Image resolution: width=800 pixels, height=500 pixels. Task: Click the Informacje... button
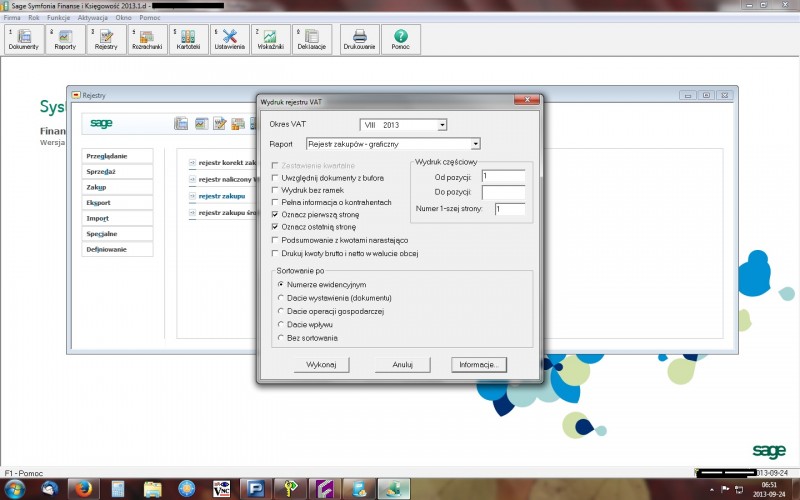[479, 365]
